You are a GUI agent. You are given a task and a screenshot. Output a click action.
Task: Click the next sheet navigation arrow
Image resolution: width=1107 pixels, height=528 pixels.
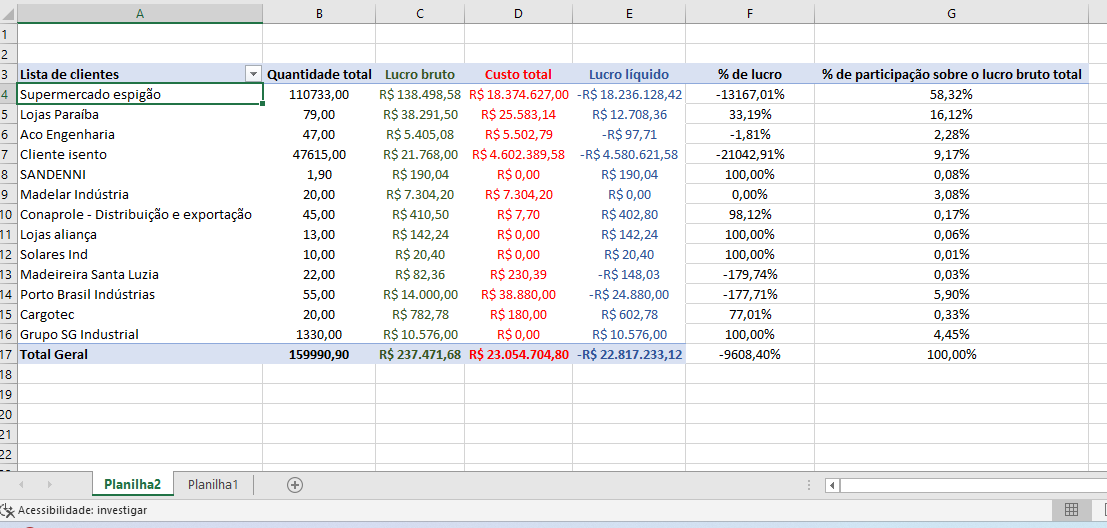(x=49, y=484)
